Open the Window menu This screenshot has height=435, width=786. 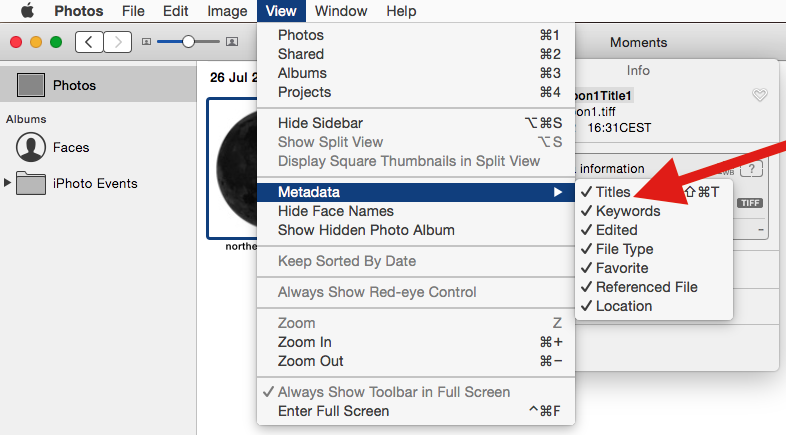tap(340, 12)
